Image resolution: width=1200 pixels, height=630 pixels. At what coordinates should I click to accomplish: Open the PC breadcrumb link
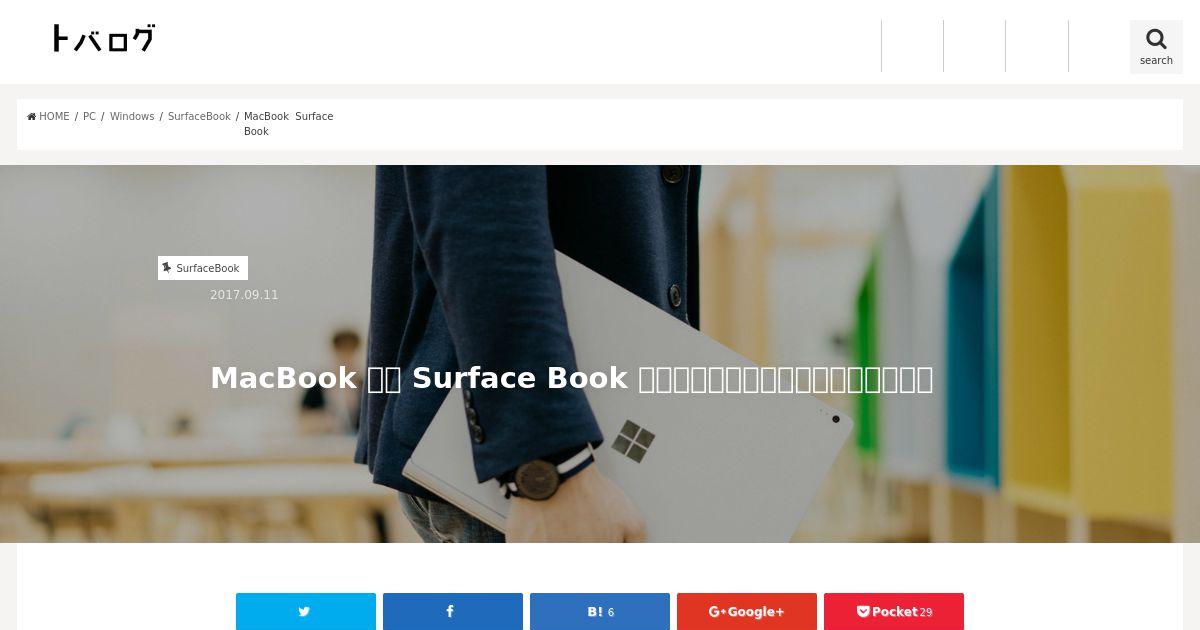[x=89, y=117]
